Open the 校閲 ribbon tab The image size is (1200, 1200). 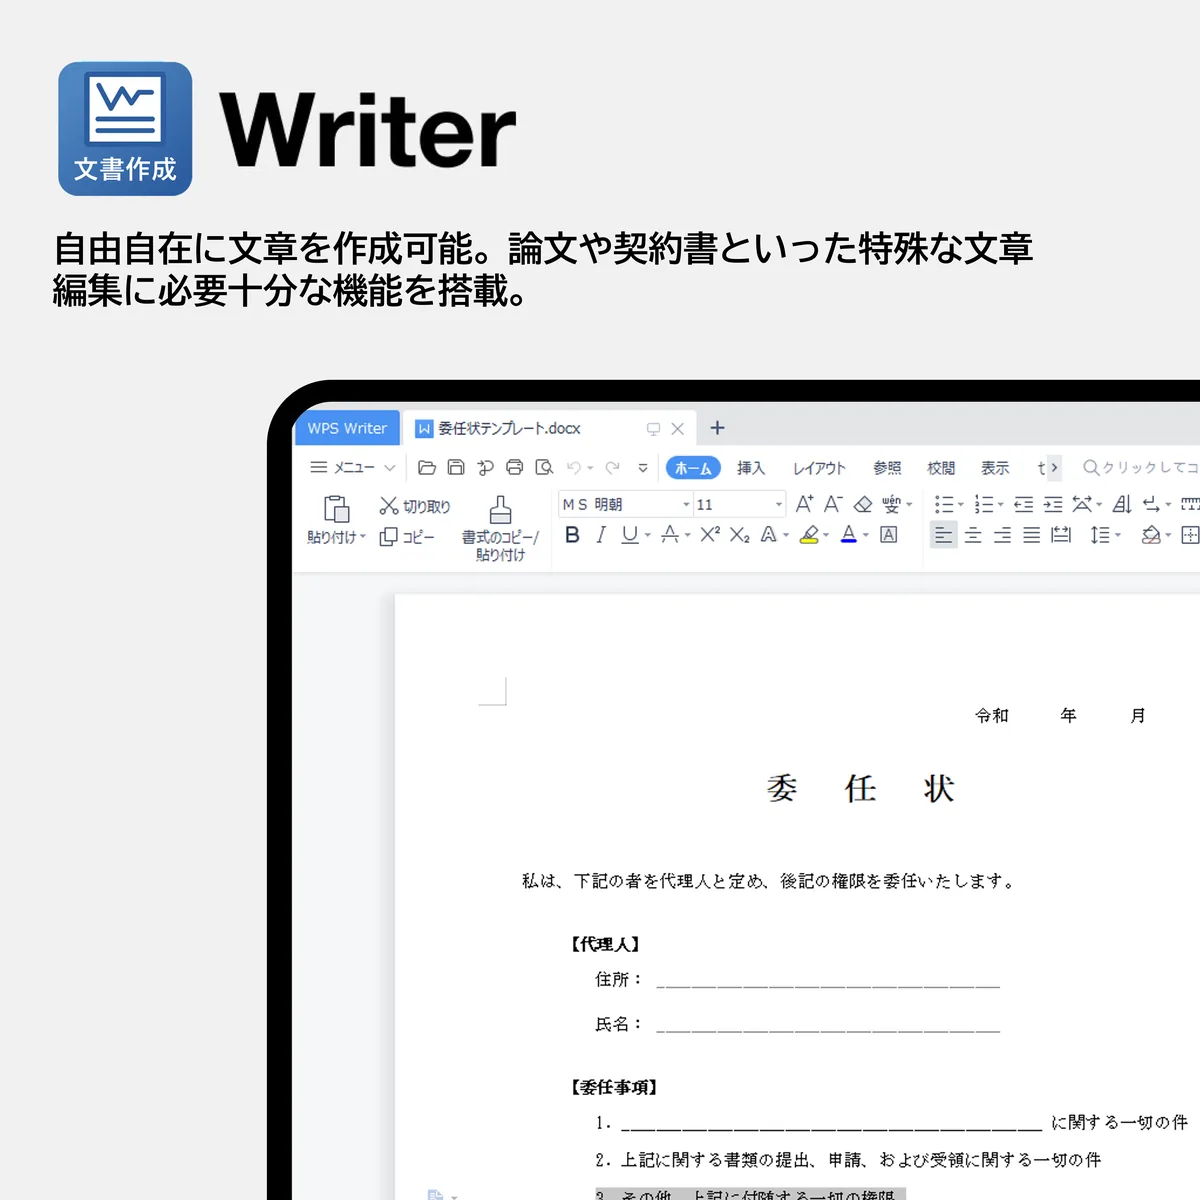tap(941, 468)
